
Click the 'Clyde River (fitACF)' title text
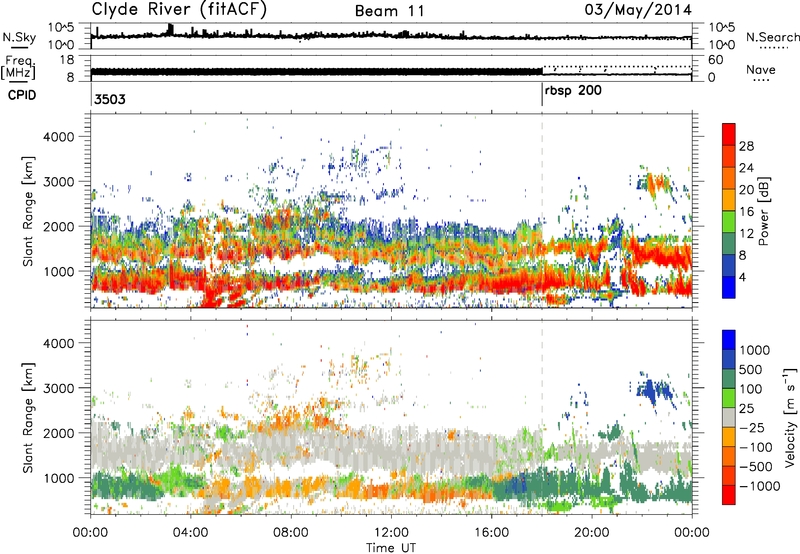(x=179, y=9)
